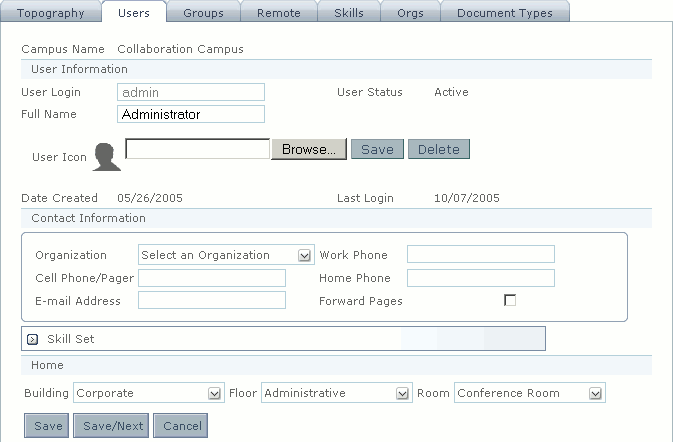Click the bottom Save button

[46, 426]
